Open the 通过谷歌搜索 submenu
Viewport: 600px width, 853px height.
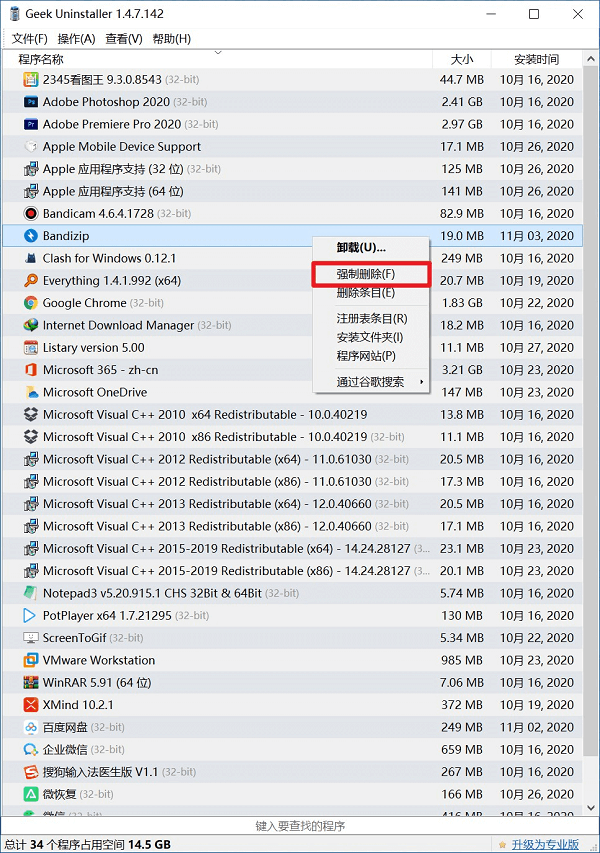click(371, 381)
